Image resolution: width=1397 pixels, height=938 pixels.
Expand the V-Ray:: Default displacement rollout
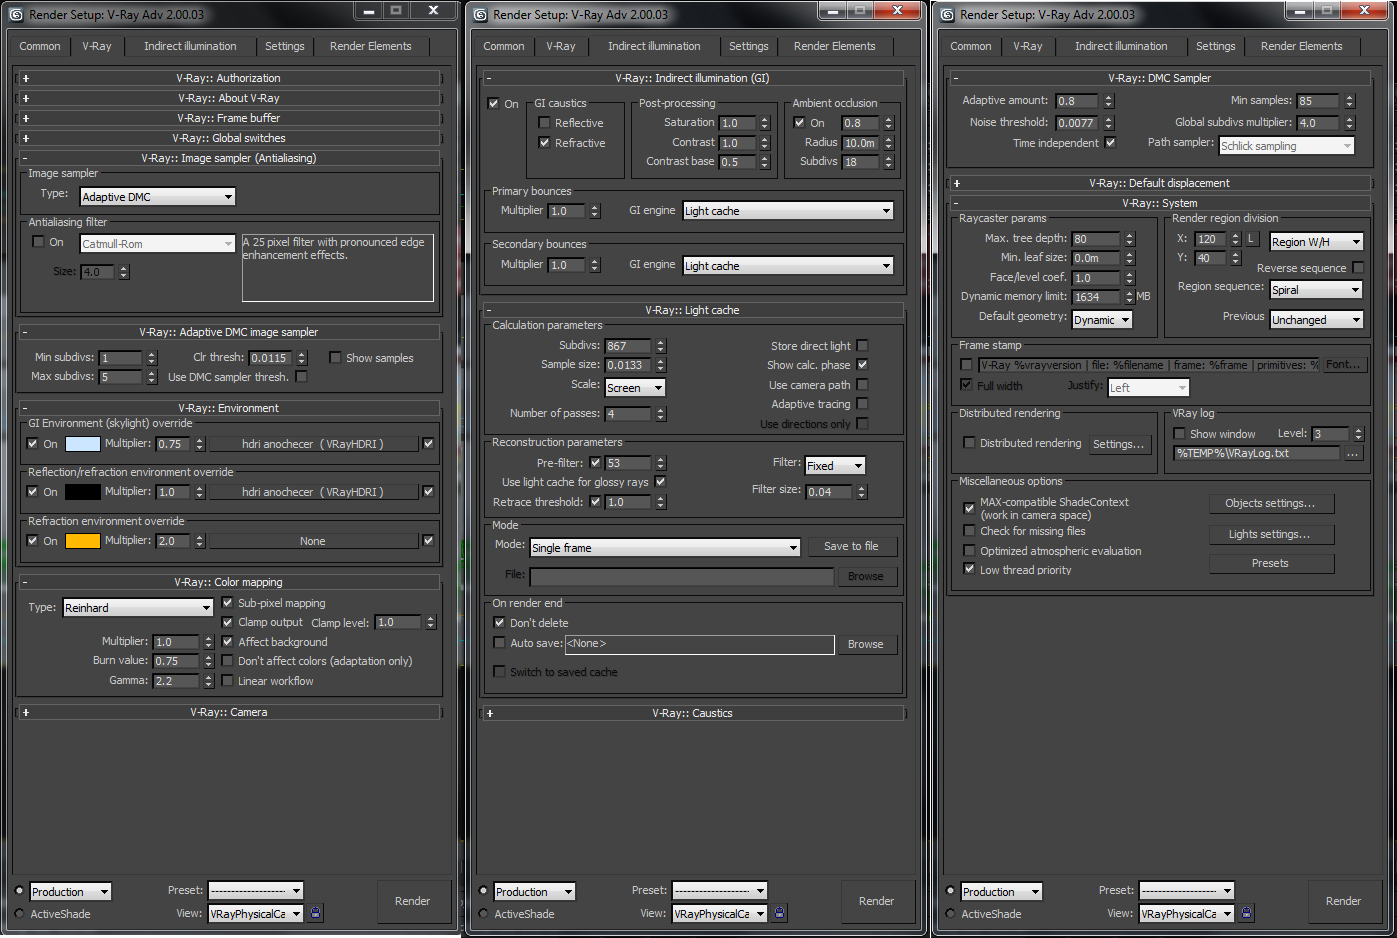click(x=1160, y=183)
